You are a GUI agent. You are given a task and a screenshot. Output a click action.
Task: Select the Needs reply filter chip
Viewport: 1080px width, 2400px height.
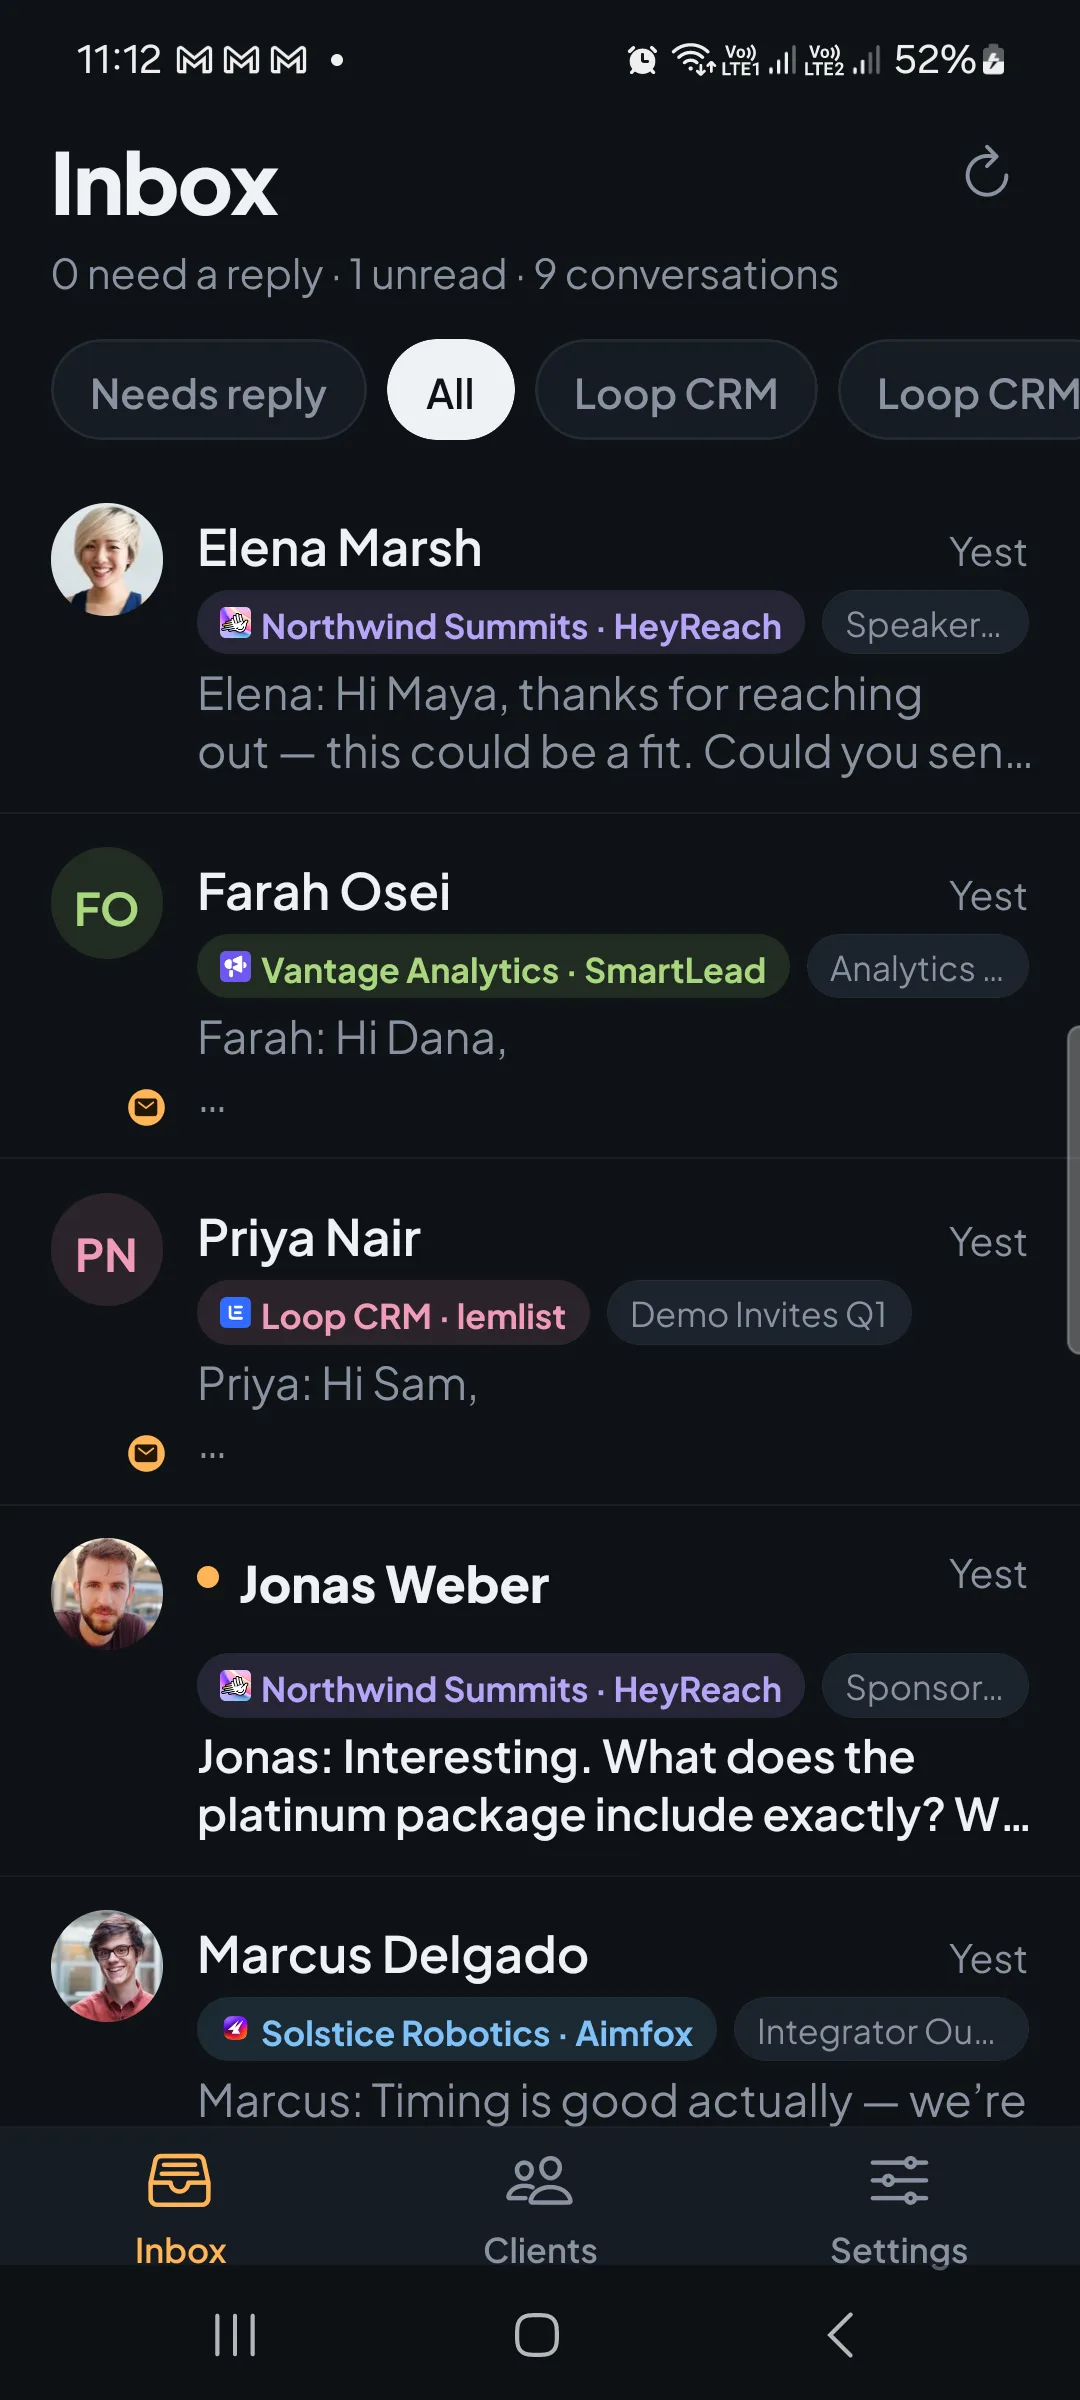point(209,390)
